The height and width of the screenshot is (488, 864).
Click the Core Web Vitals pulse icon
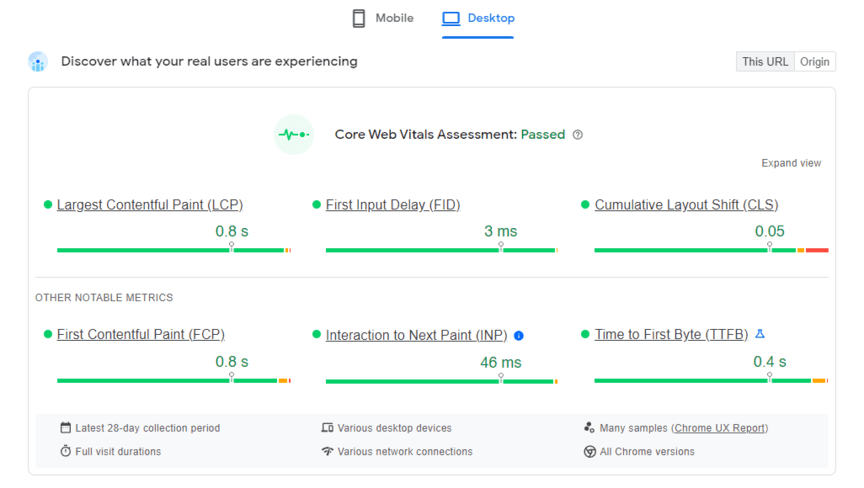tap(294, 135)
